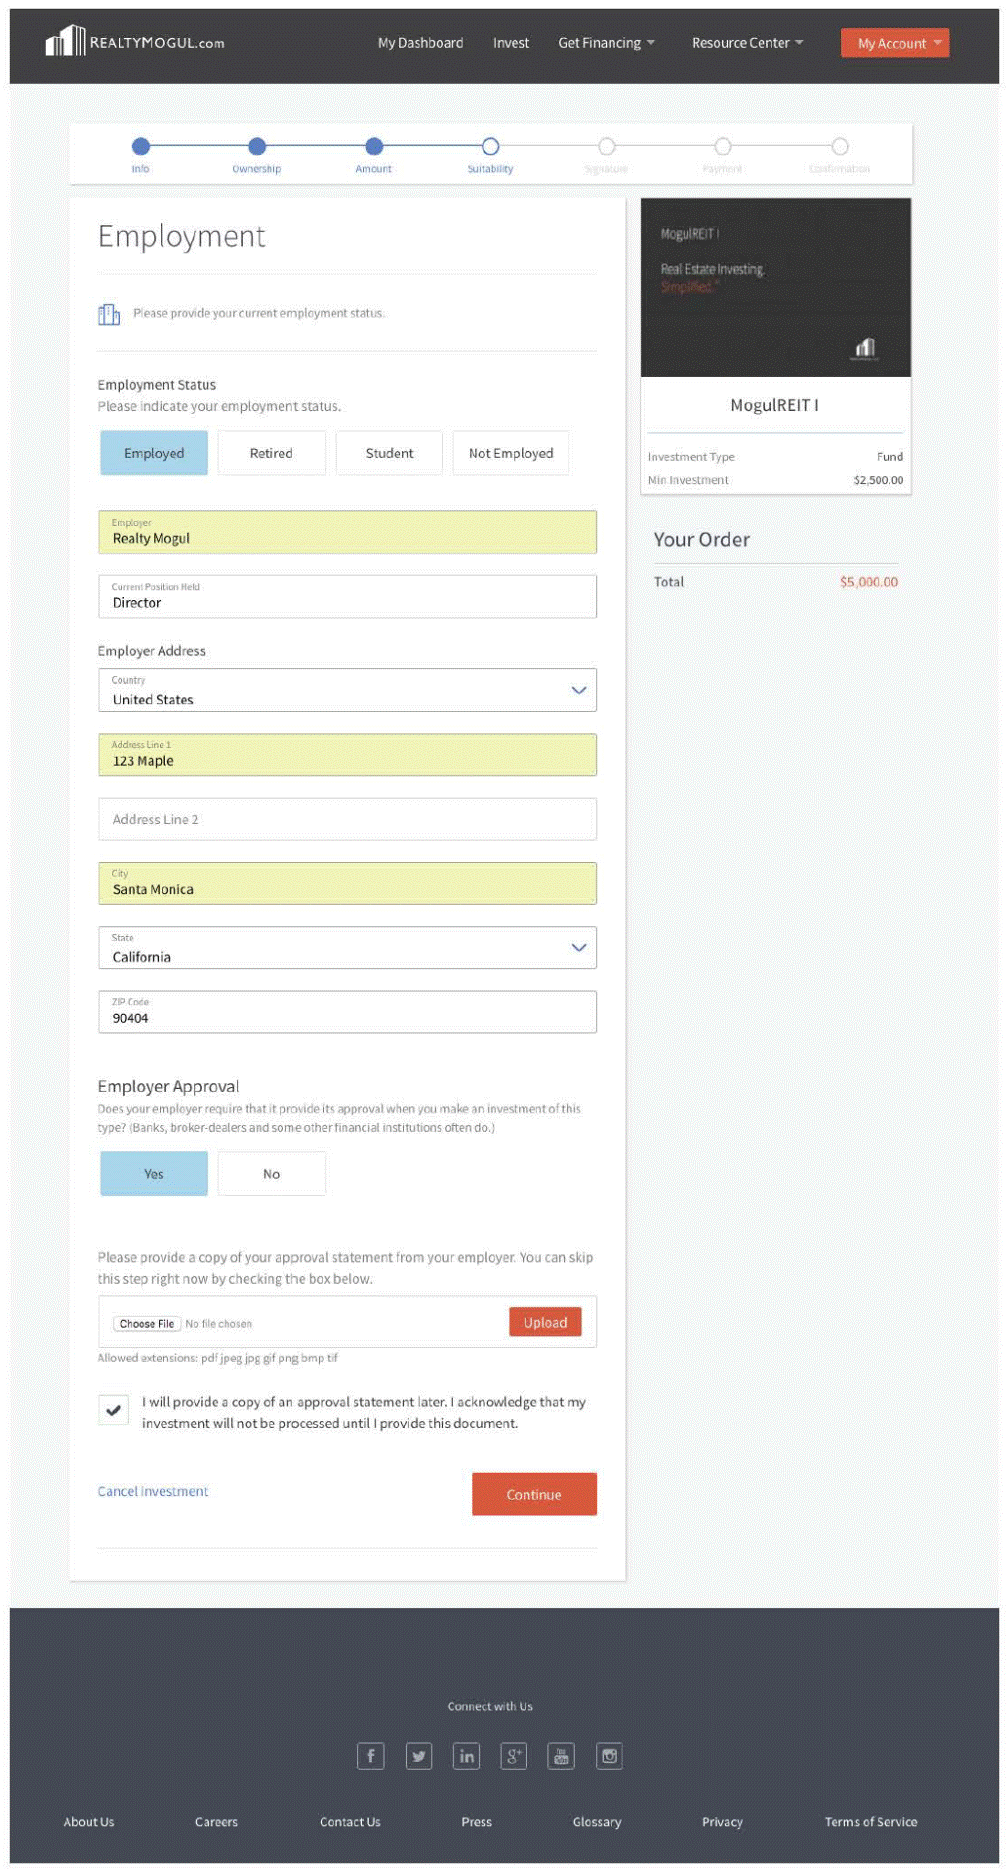Open the My Account dropdown
Screen dimensions: 1008x1873
[895, 43]
